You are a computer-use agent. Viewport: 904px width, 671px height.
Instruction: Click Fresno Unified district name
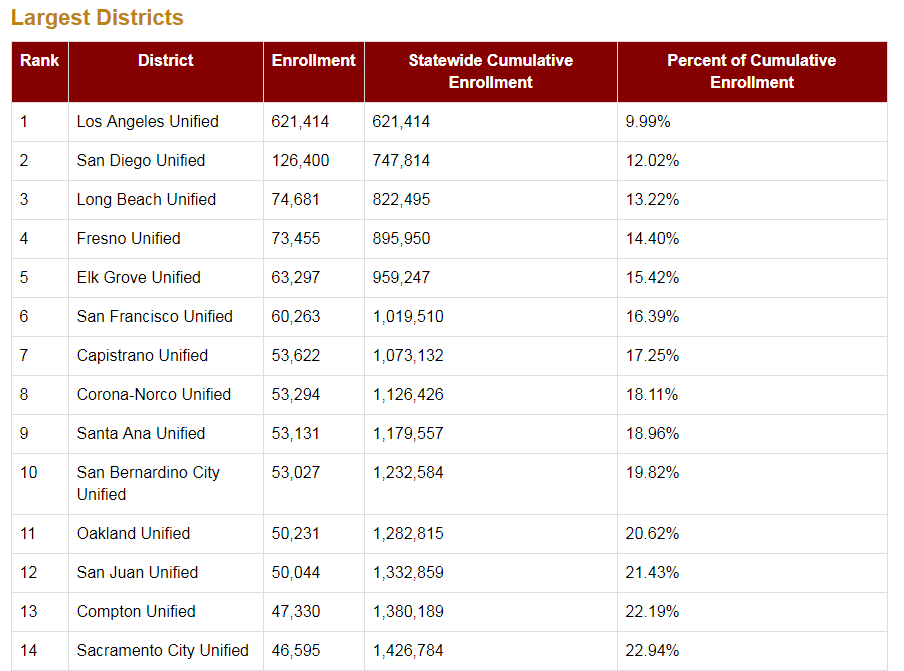pyautogui.click(x=128, y=238)
